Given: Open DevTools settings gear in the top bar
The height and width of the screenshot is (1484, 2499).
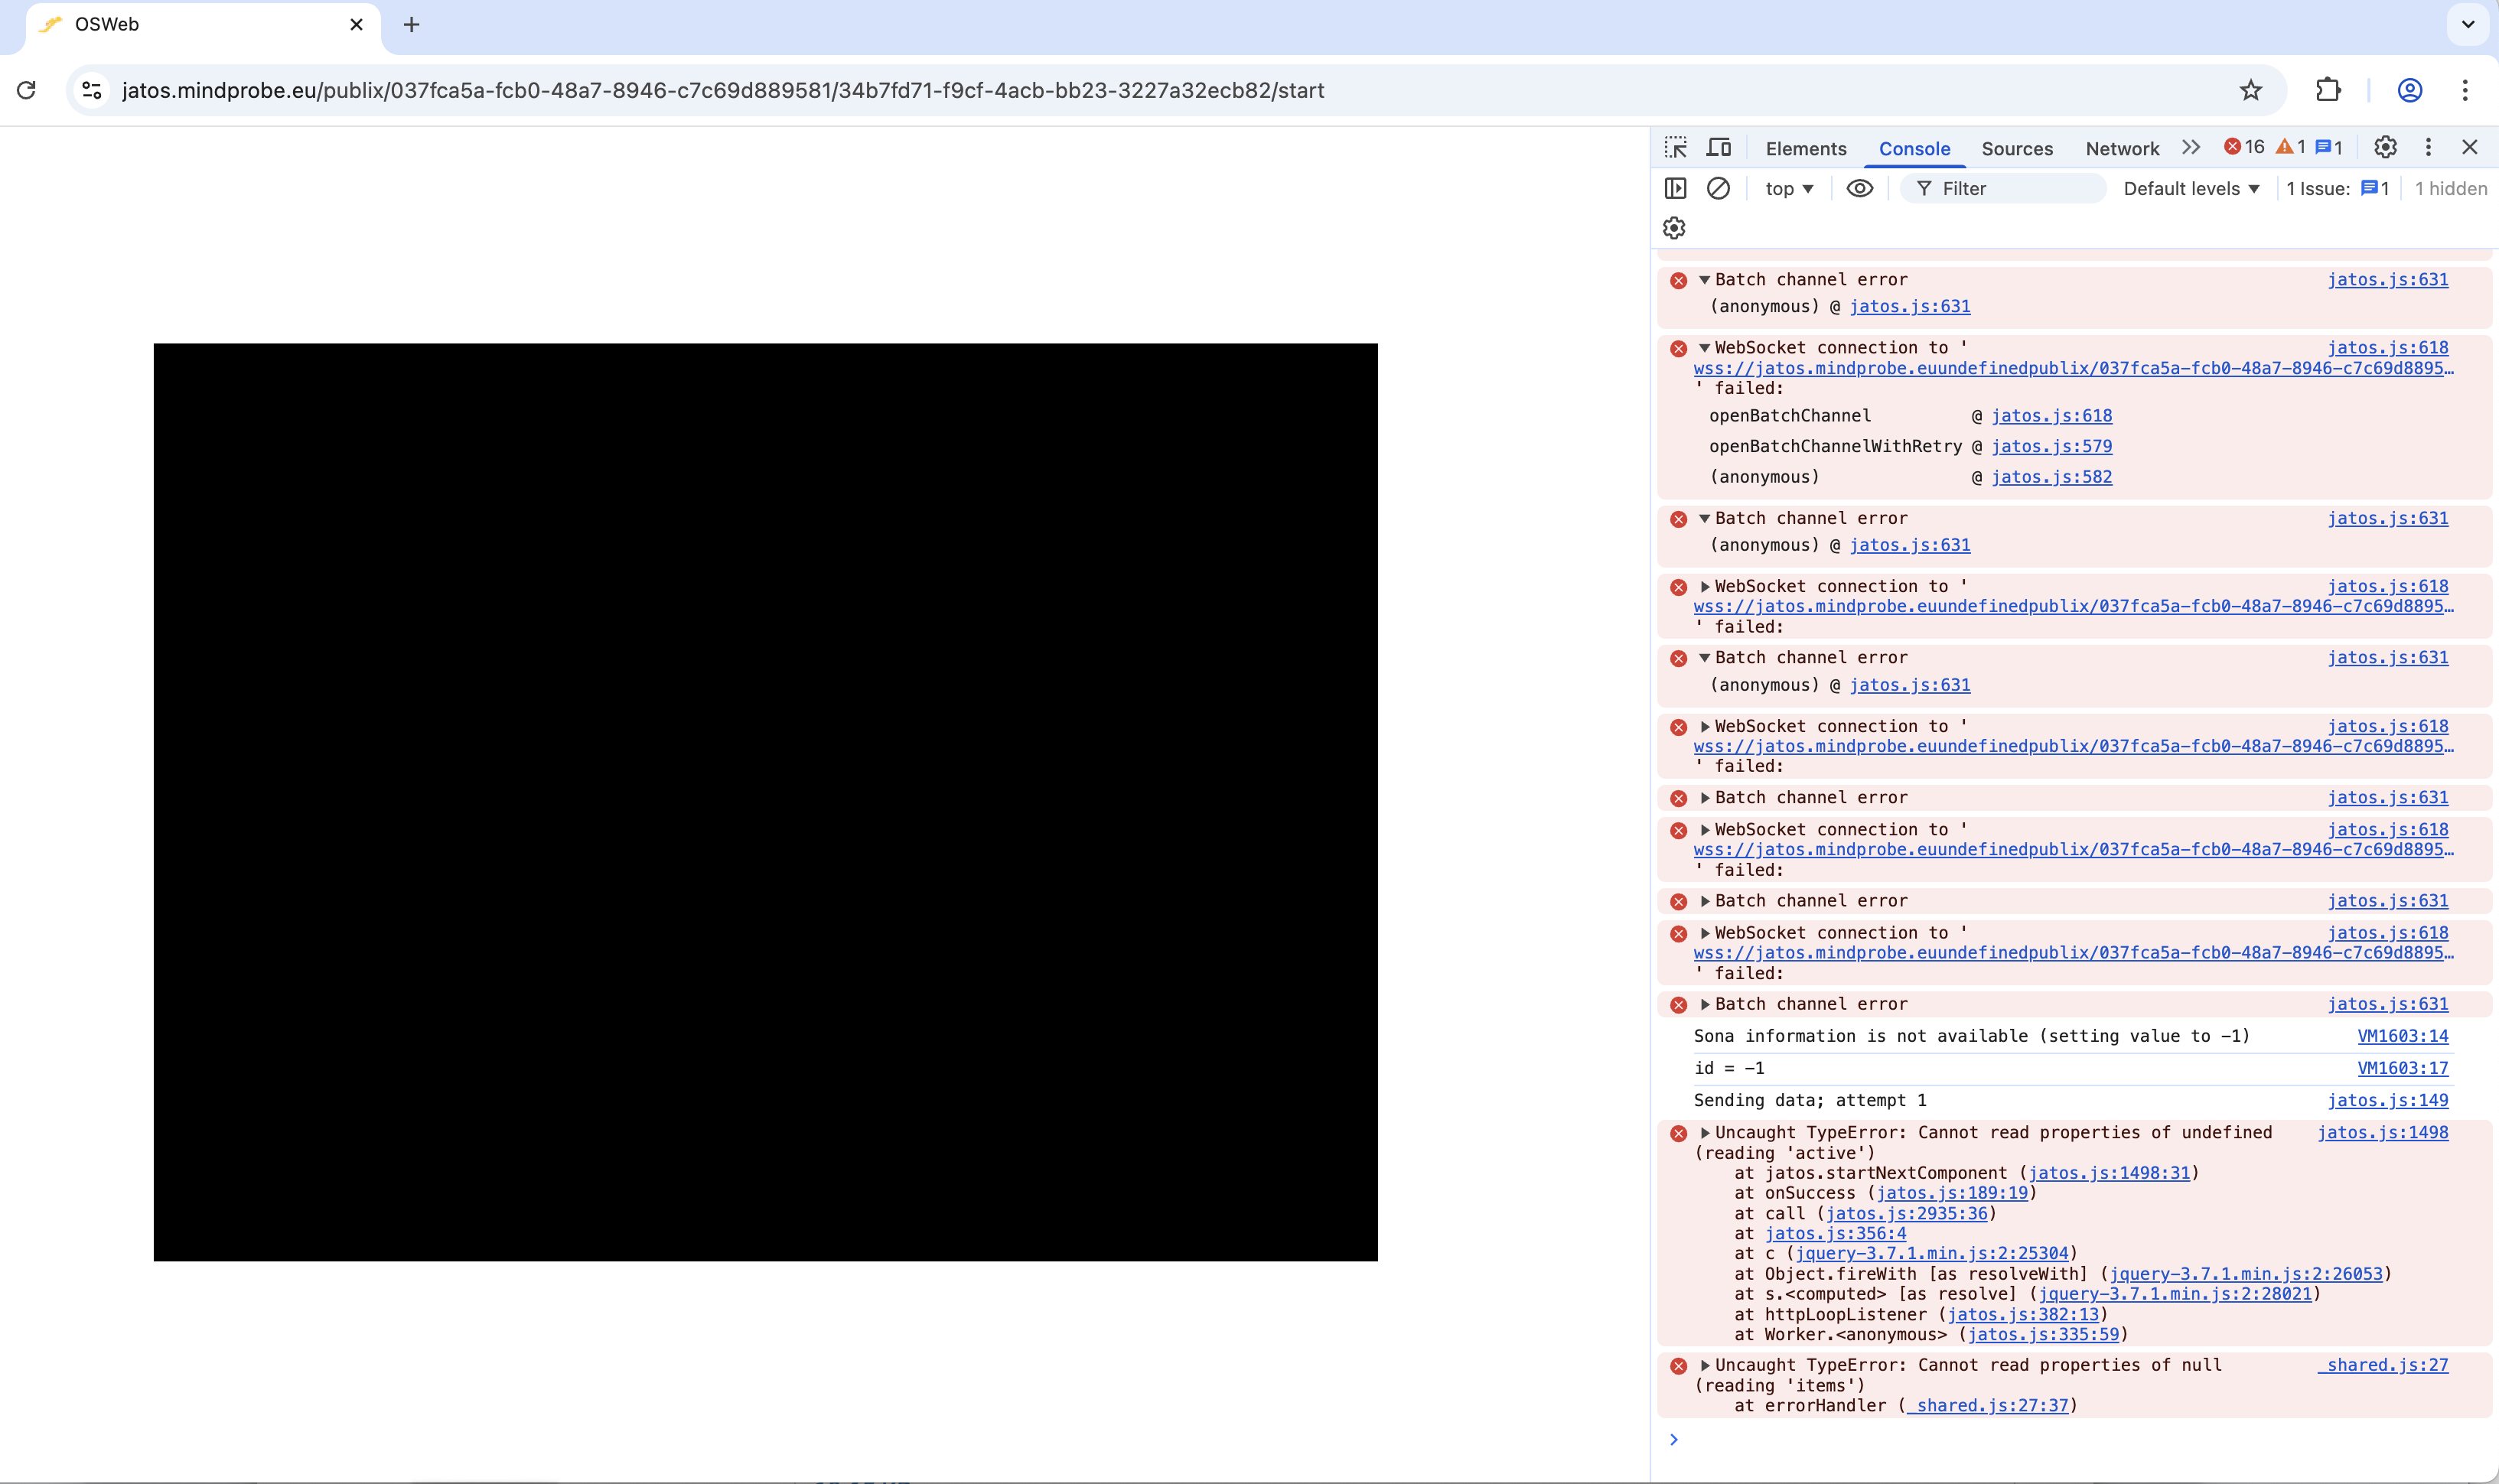Looking at the screenshot, I should coord(2385,147).
